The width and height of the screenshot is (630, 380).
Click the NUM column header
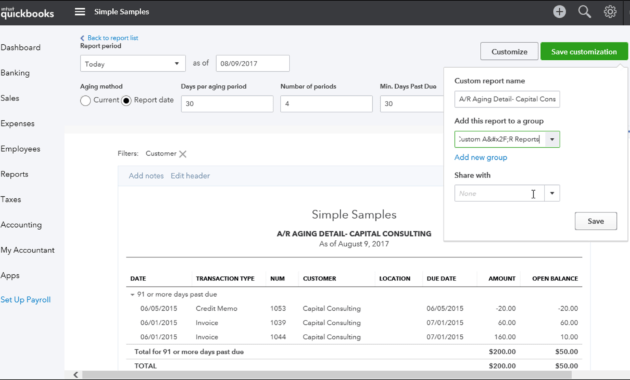pos(277,278)
